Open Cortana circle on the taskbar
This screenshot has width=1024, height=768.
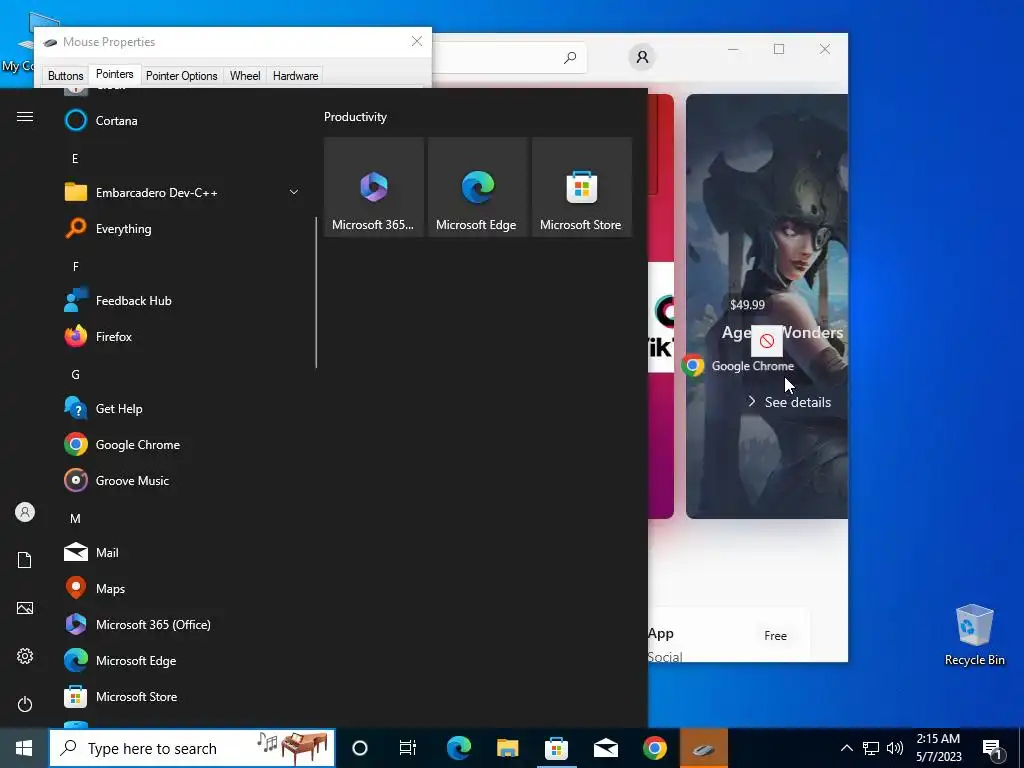click(x=360, y=748)
